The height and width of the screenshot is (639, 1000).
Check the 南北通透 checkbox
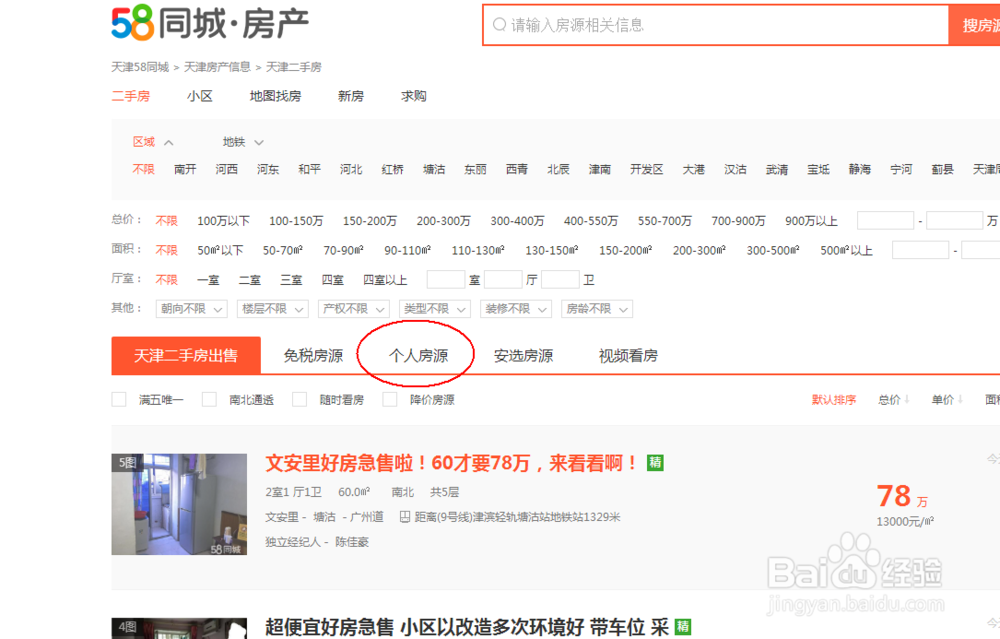pos(209,399)
